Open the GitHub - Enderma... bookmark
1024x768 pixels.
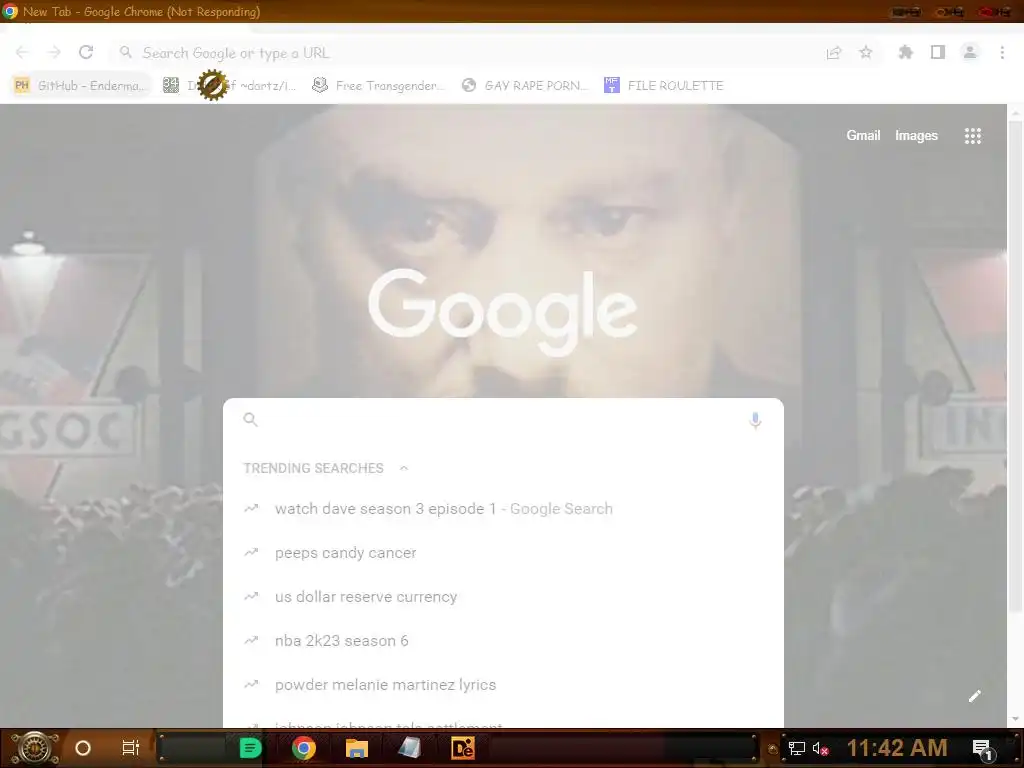[x=80, y=86]
